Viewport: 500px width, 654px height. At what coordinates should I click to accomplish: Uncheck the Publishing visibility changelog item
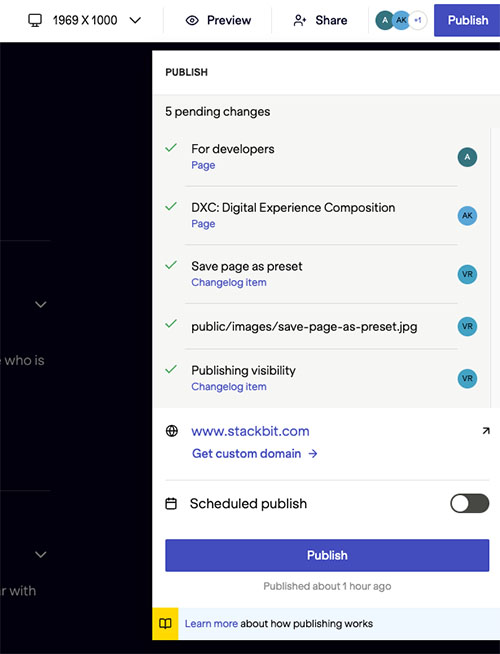point(171,369)
